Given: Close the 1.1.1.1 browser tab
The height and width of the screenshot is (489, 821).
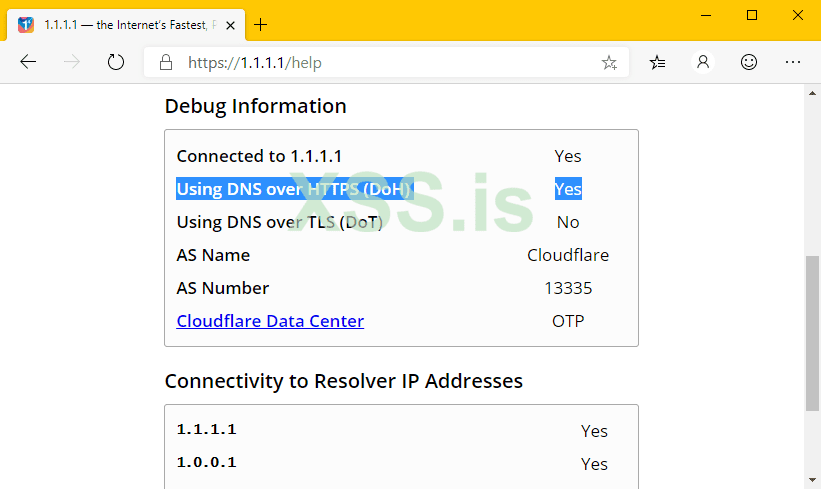Looking at the screenshot, I should coord(229,24).
